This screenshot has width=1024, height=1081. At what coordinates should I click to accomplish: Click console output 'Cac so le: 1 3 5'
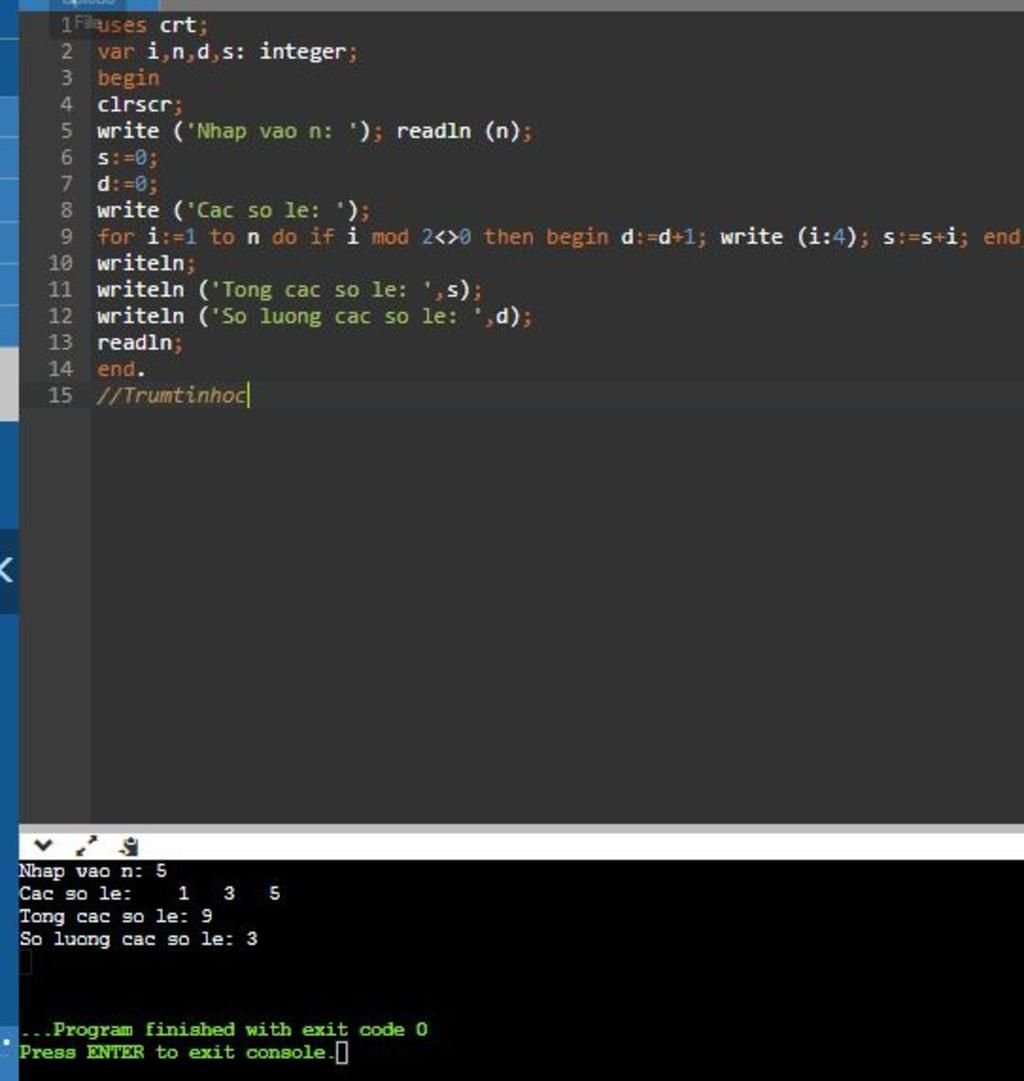[150, 894]
